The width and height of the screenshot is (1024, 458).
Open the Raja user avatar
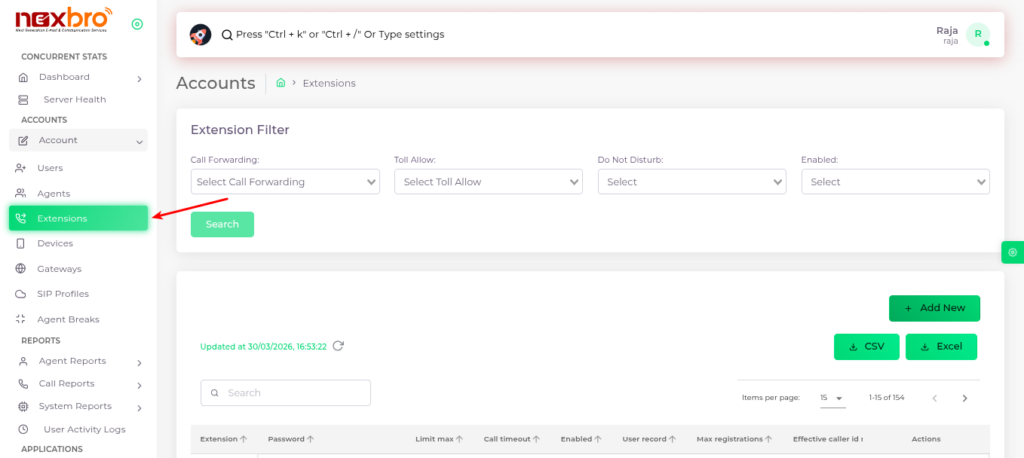979,34
